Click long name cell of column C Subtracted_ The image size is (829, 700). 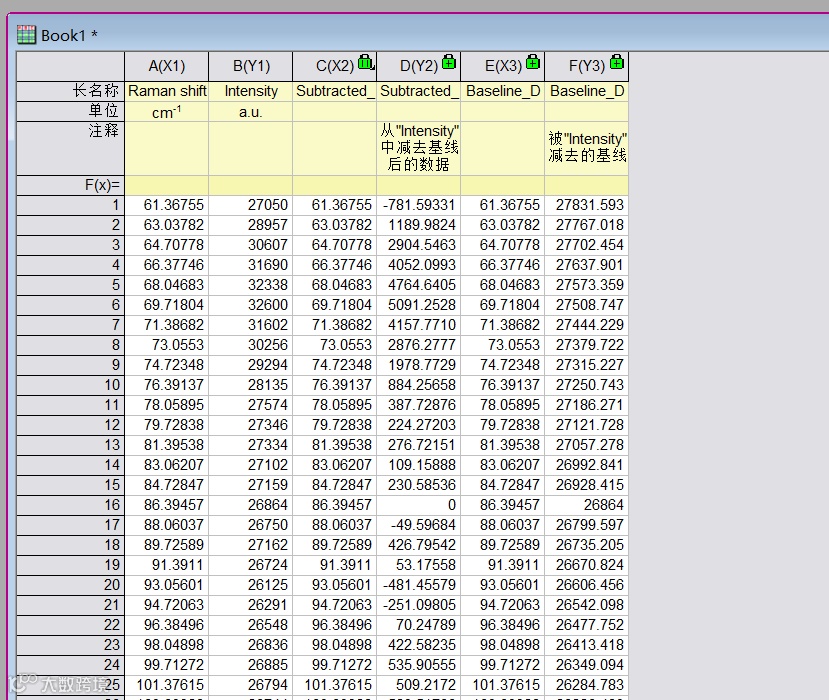[335, 91]
